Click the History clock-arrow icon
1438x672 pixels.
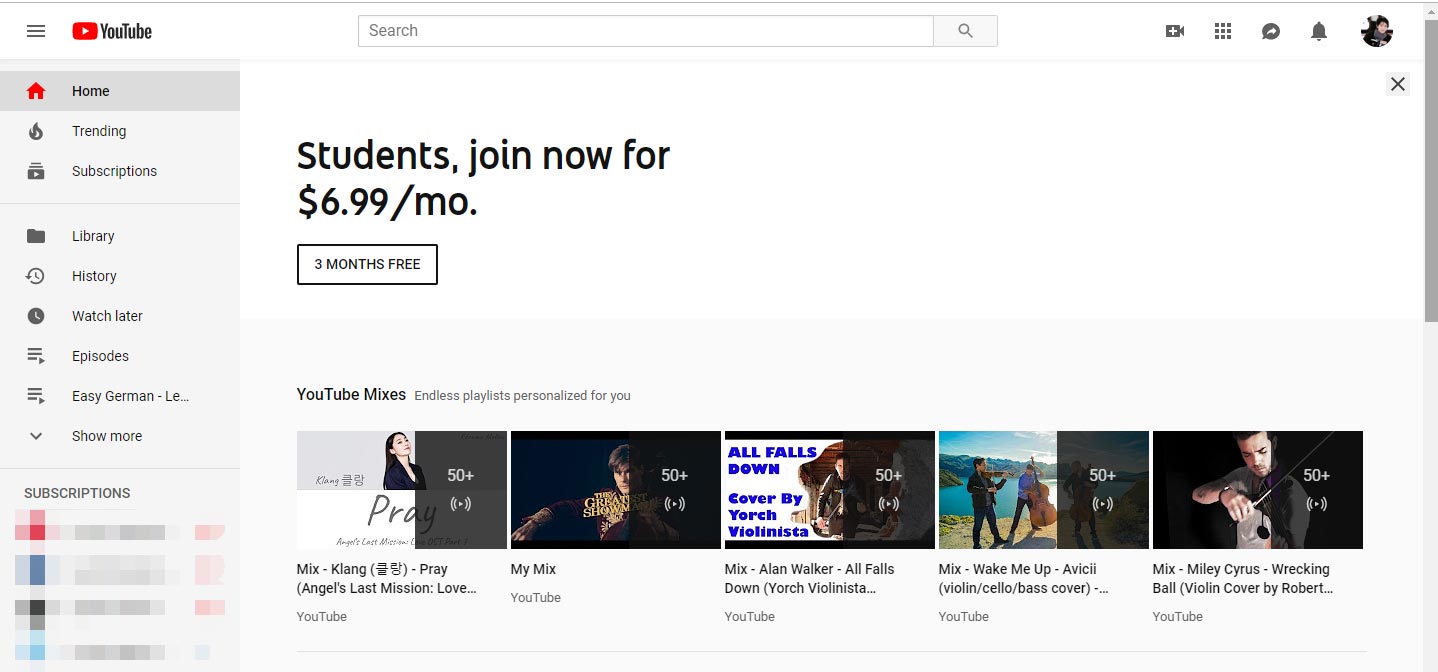[36, 276]
